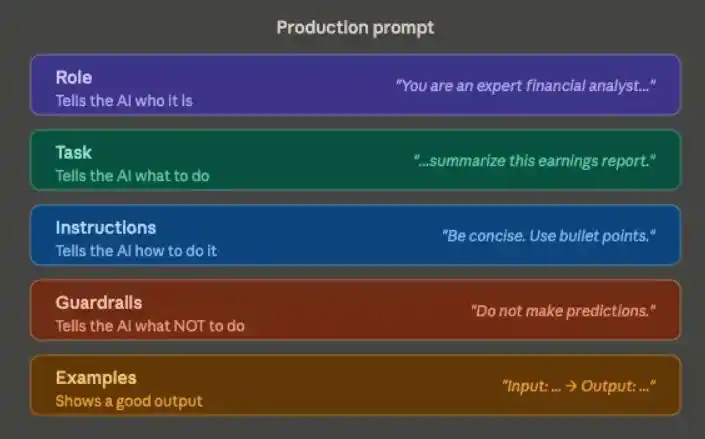Select the green Task card
Screen dimensions: 705x439
pos(355,160)
